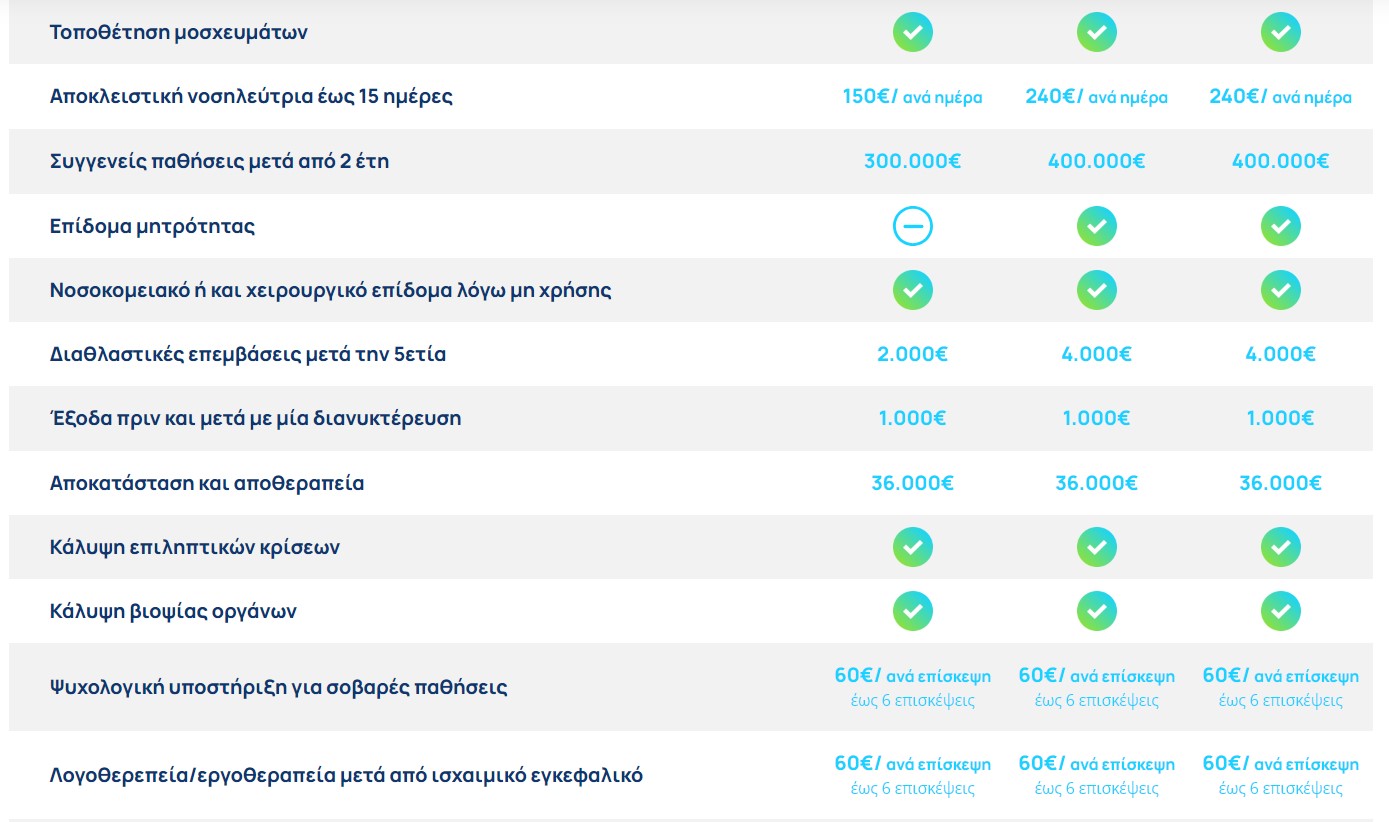This screenshot has height=822, width=1389.
Task: Click the 2.000€ value for Διαθλαστικές επεμβάσεις
Action: point(912,355)
